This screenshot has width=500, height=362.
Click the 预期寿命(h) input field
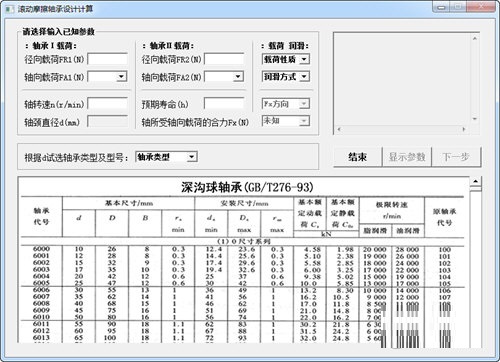[x=224, y=104]
